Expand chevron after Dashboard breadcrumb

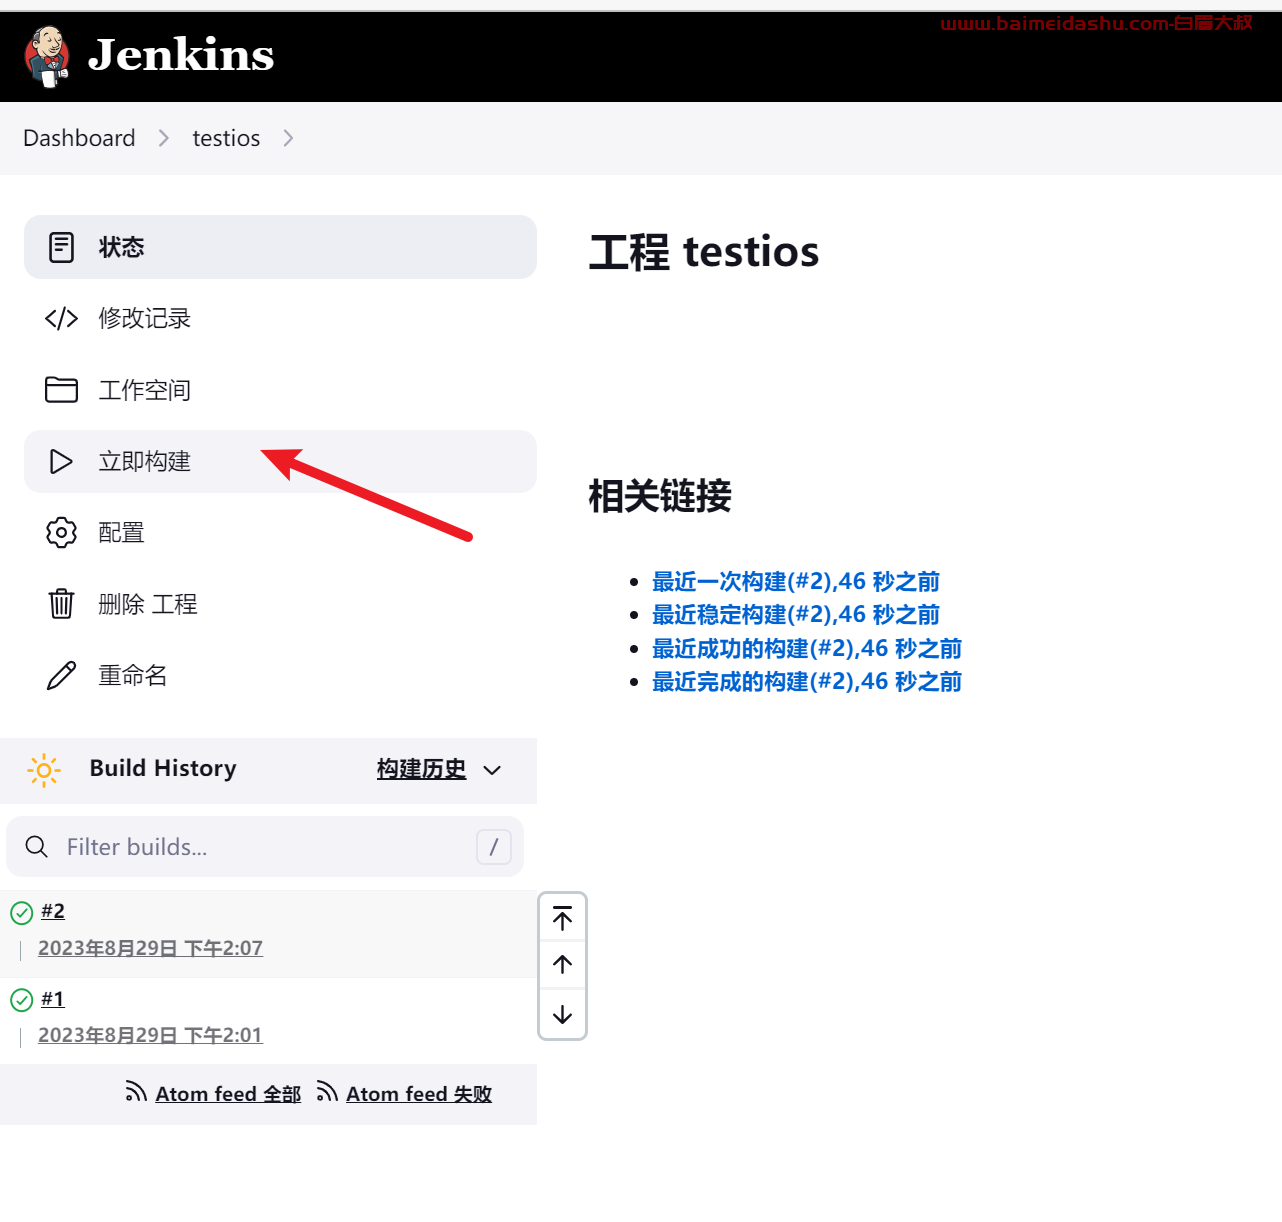click(x=164, y=138)
